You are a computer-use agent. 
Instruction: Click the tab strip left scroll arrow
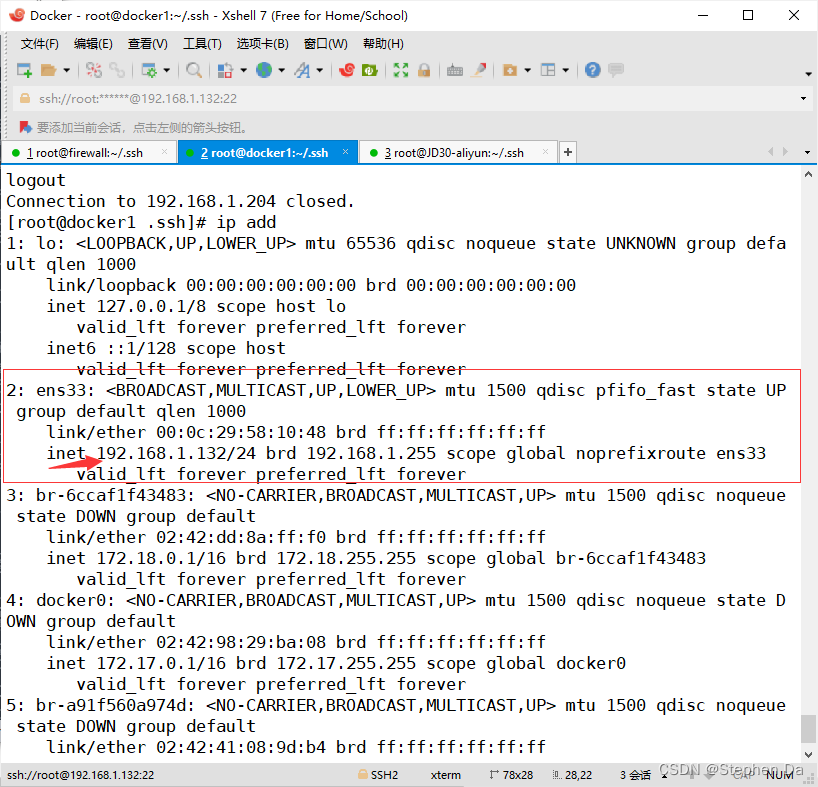pyautogui.click(x=771, y=152)
